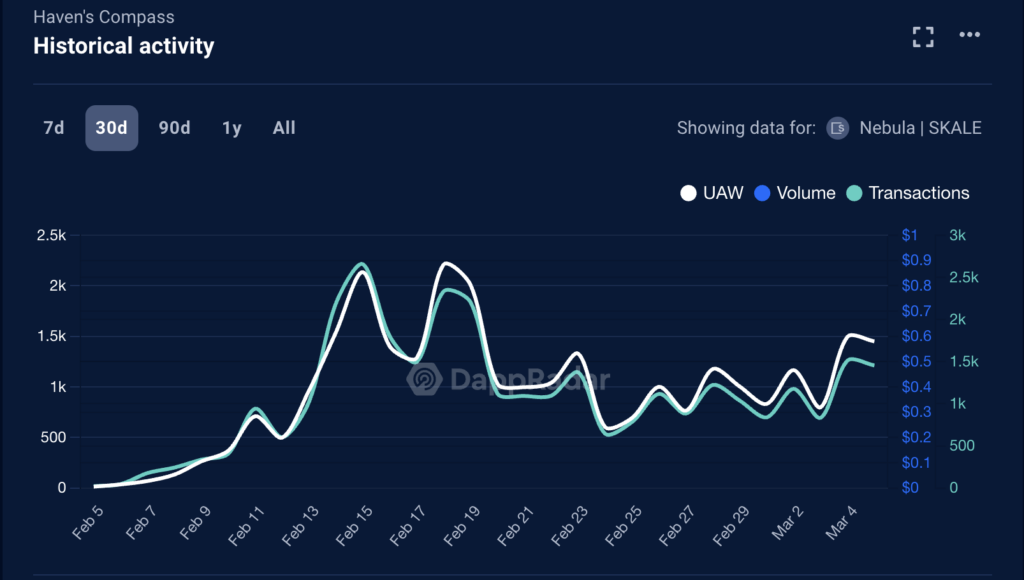Click the Nebula SKALE wallet icon
Viewport: 1024px width, 580px height.
click(x=837, y=128)
